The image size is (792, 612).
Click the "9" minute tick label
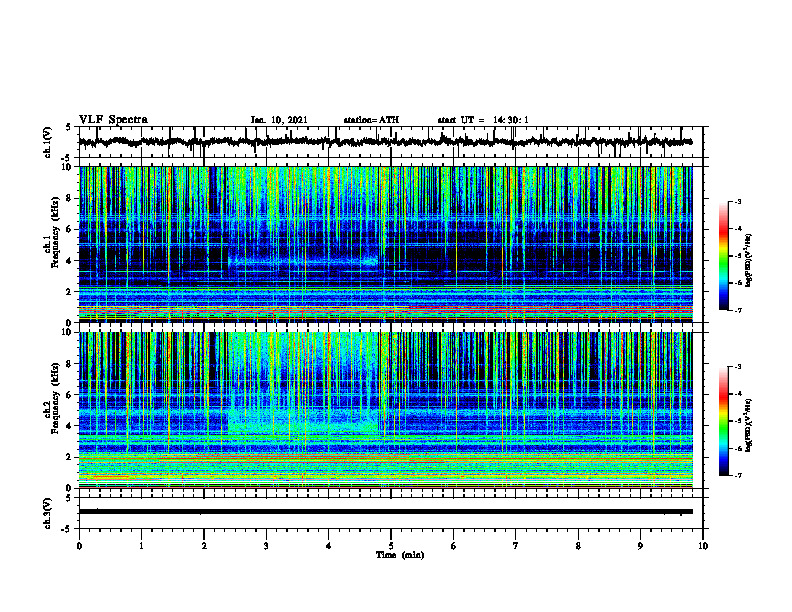tap(640, 546)
